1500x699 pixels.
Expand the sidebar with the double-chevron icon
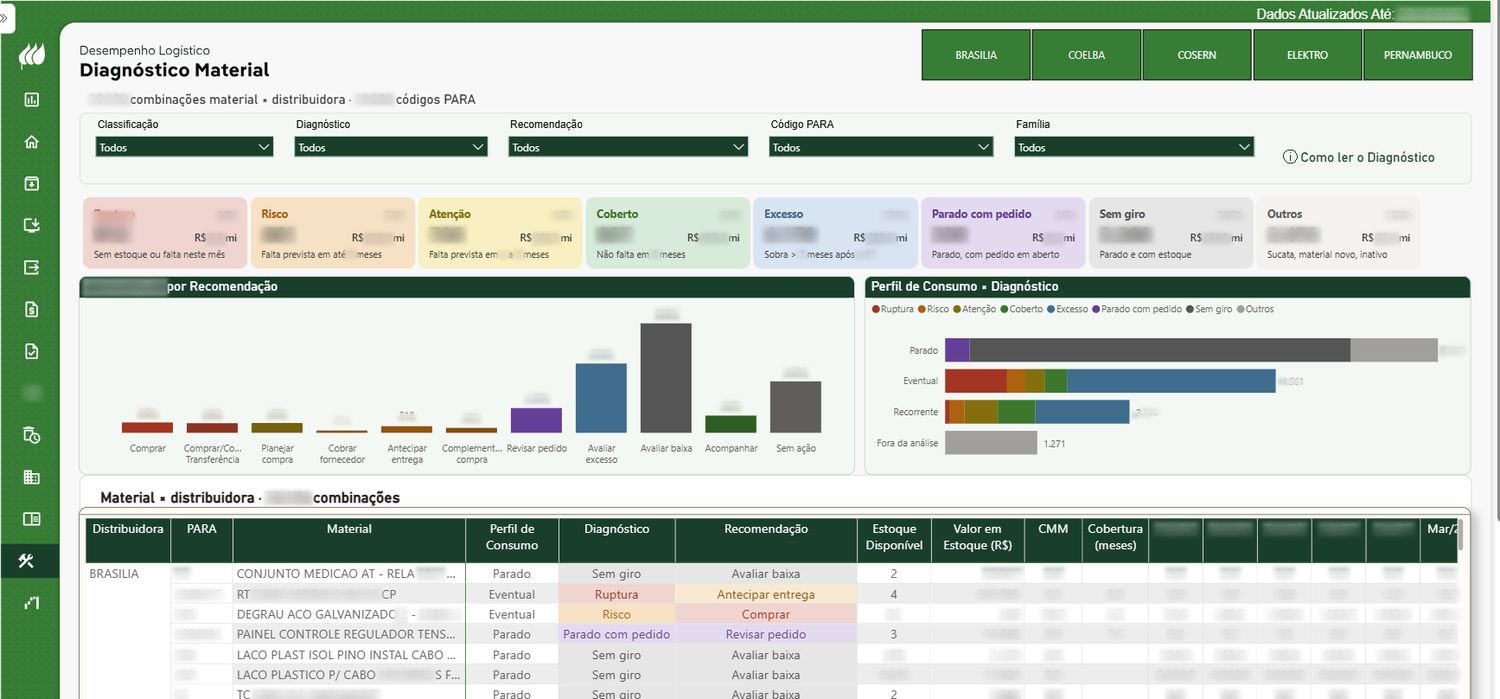click(5, 17)
